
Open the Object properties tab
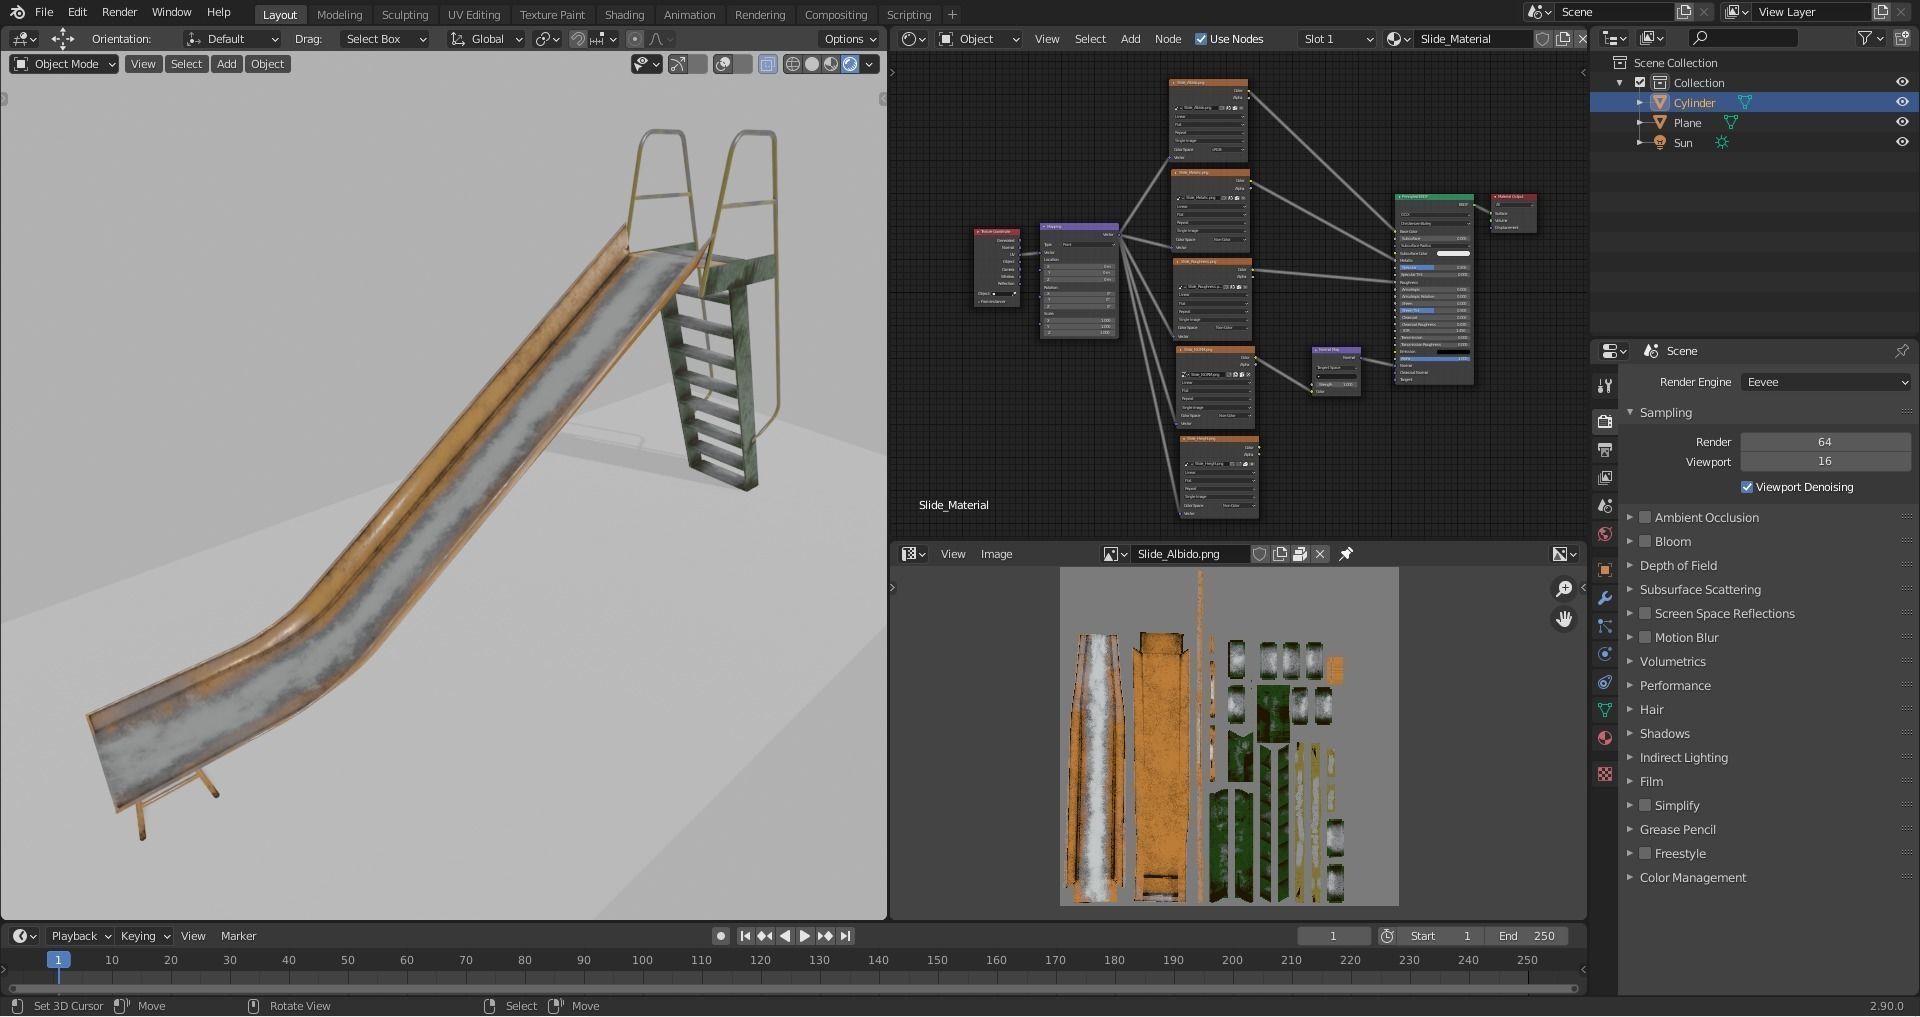[1605, 570]
